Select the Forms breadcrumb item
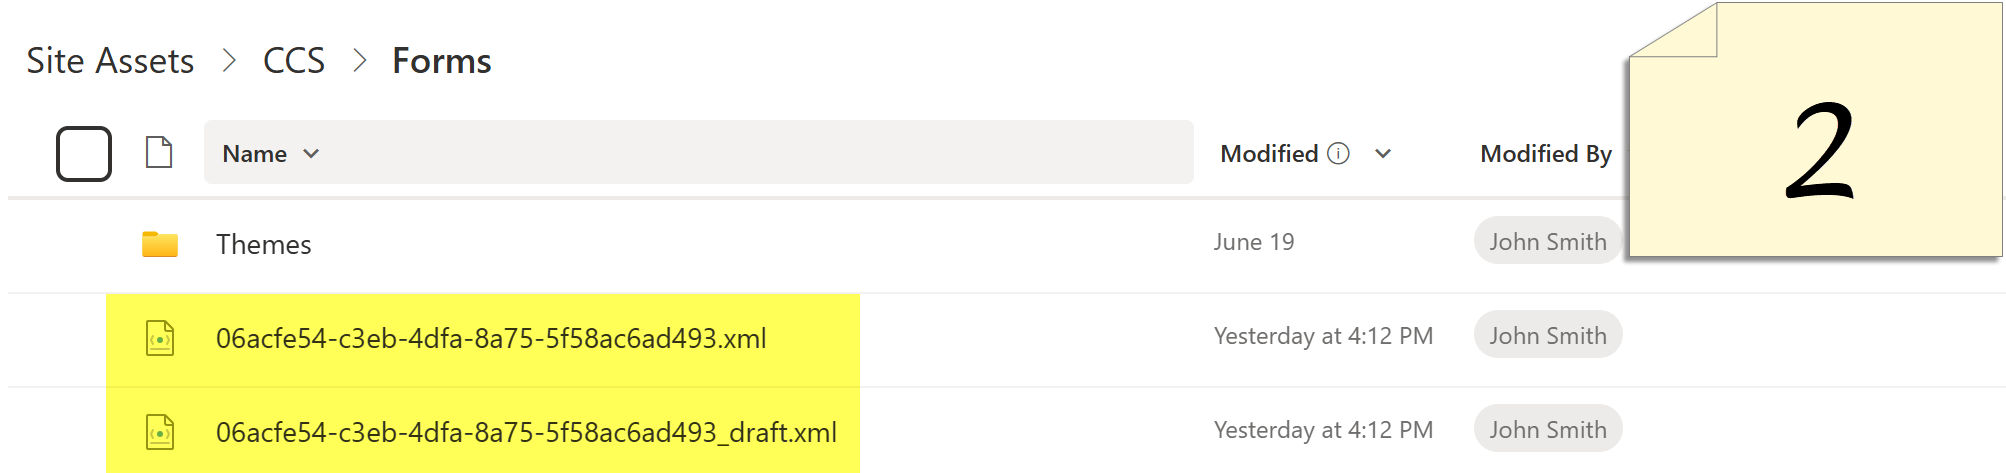The height and width of the screenshot is (473, 2006). pyautogui.click(x=442, y=61)
